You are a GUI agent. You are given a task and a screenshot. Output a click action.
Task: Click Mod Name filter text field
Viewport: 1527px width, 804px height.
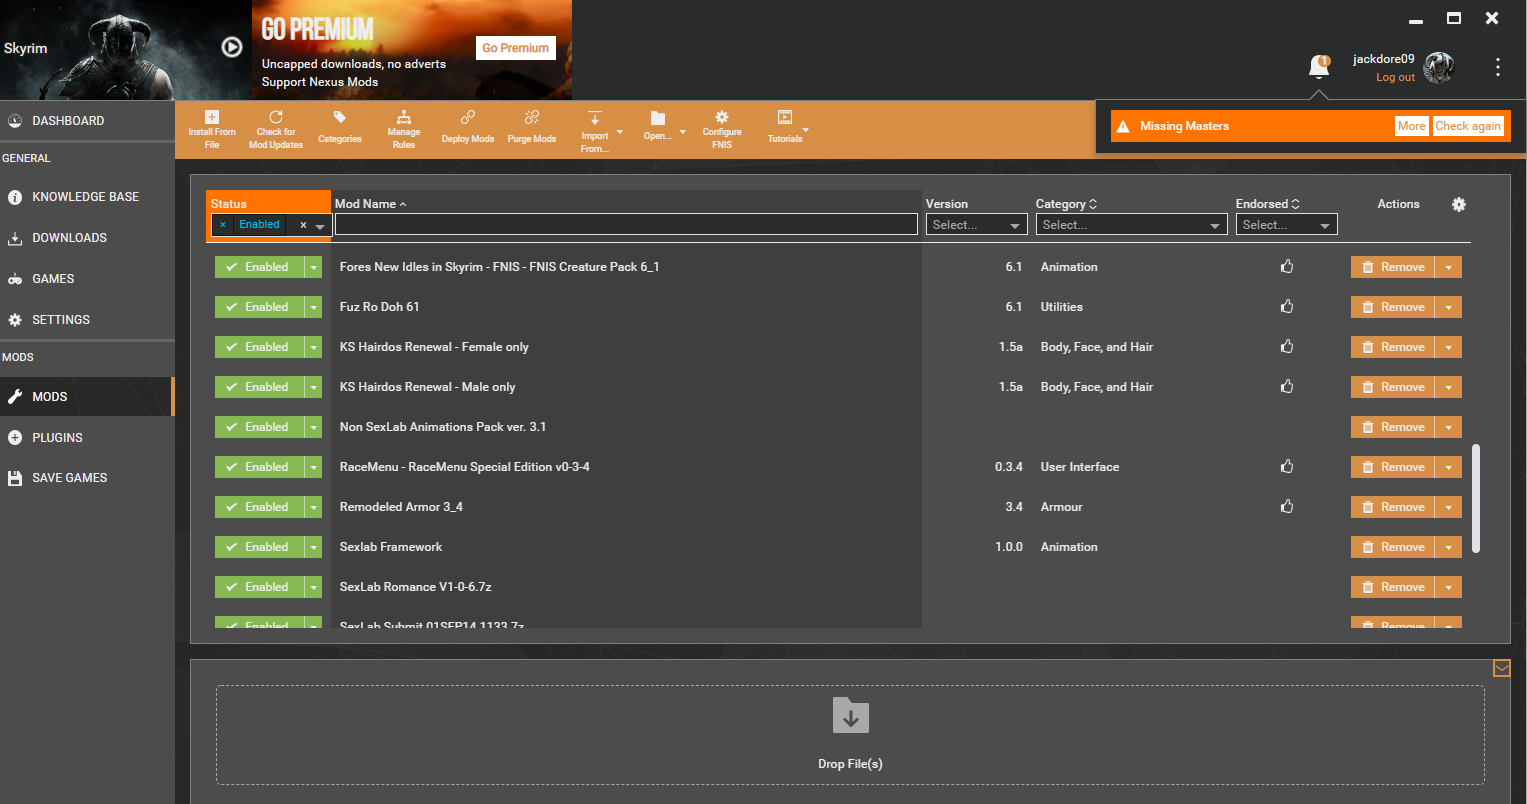[626, 225]
